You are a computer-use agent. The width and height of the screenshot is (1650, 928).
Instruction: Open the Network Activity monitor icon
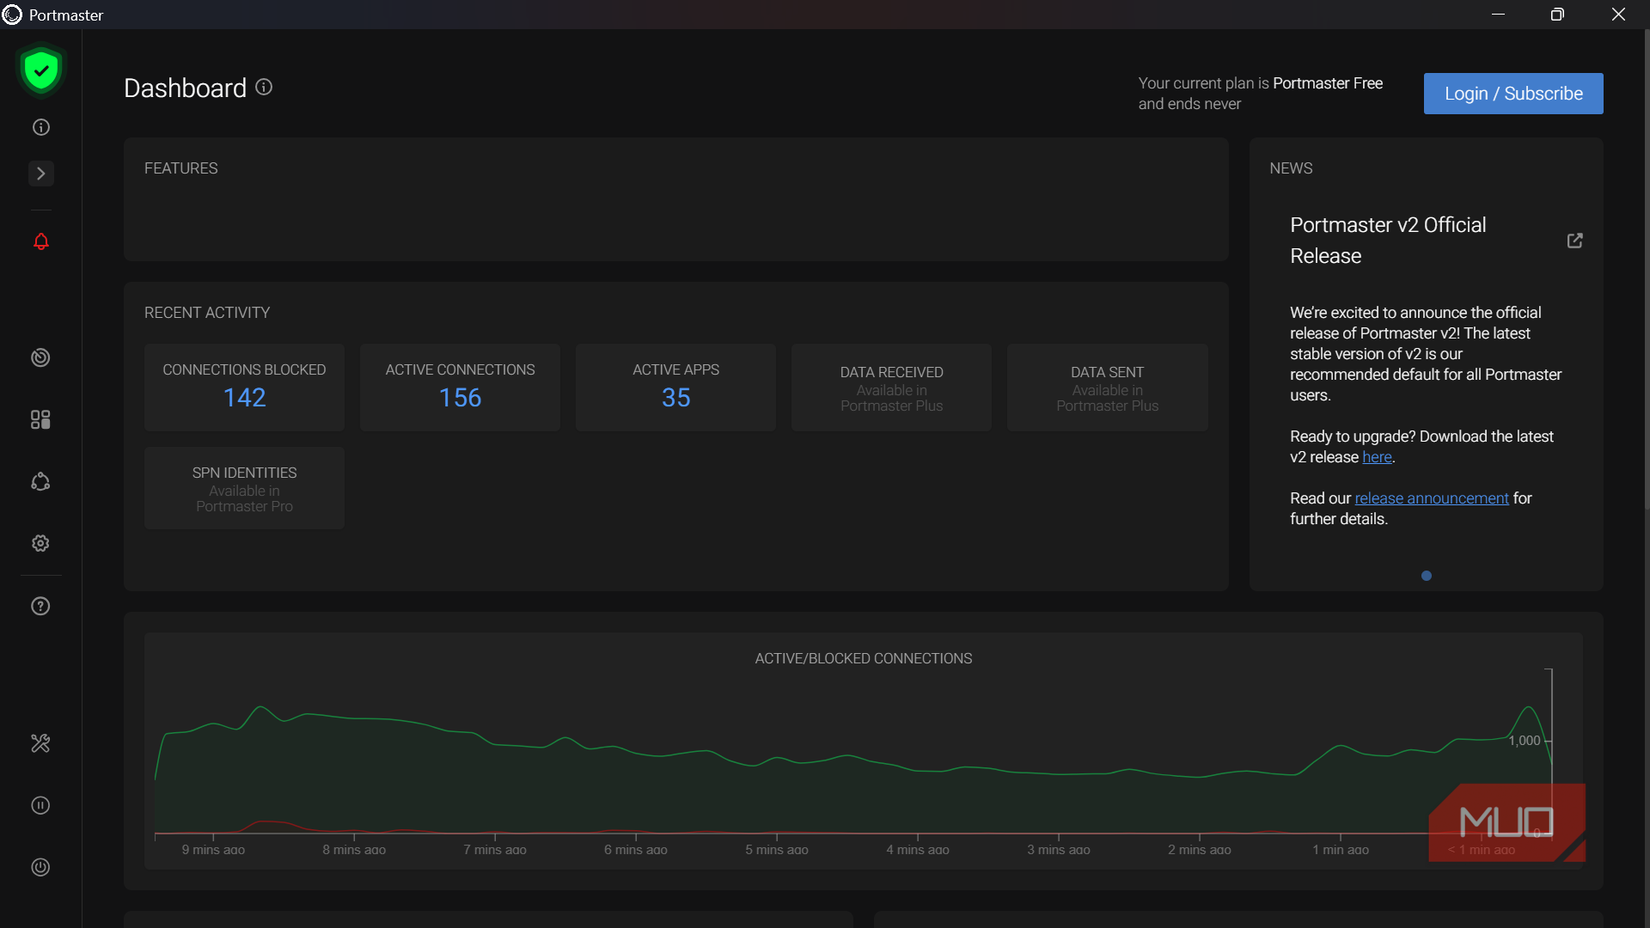tap(41, 357)
